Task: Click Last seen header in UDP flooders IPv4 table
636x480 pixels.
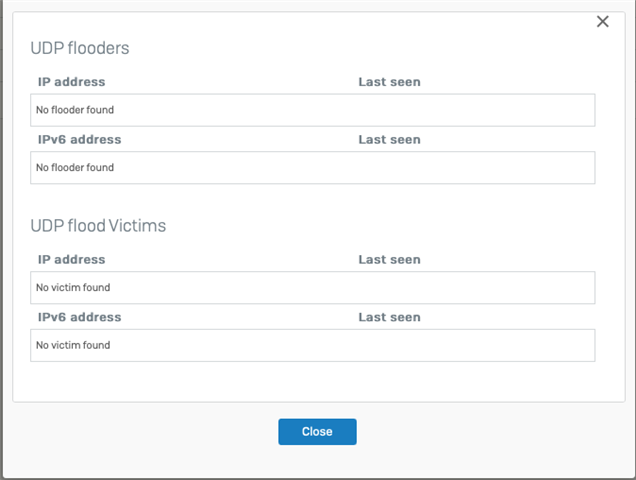Action: pos(389,82)
